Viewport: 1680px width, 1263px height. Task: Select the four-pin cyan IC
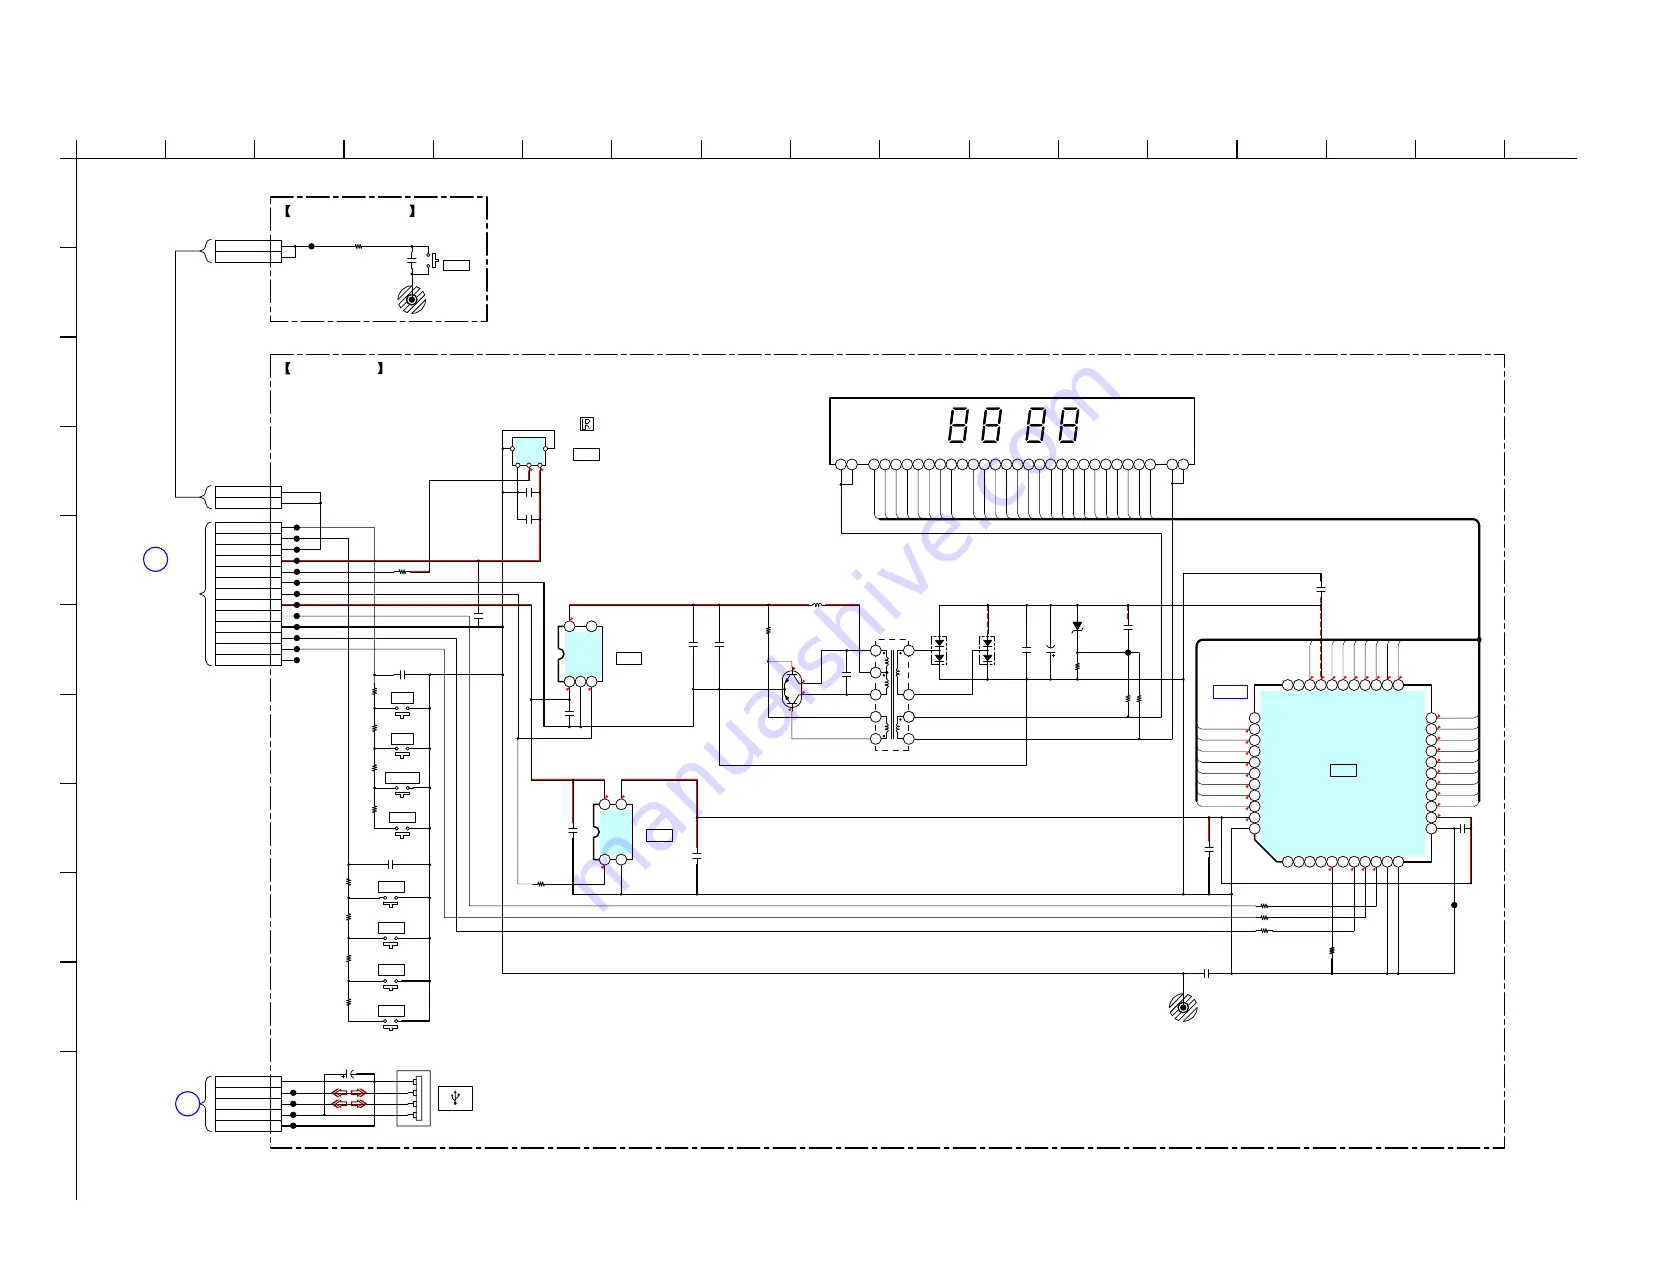(x=613, y=832)
